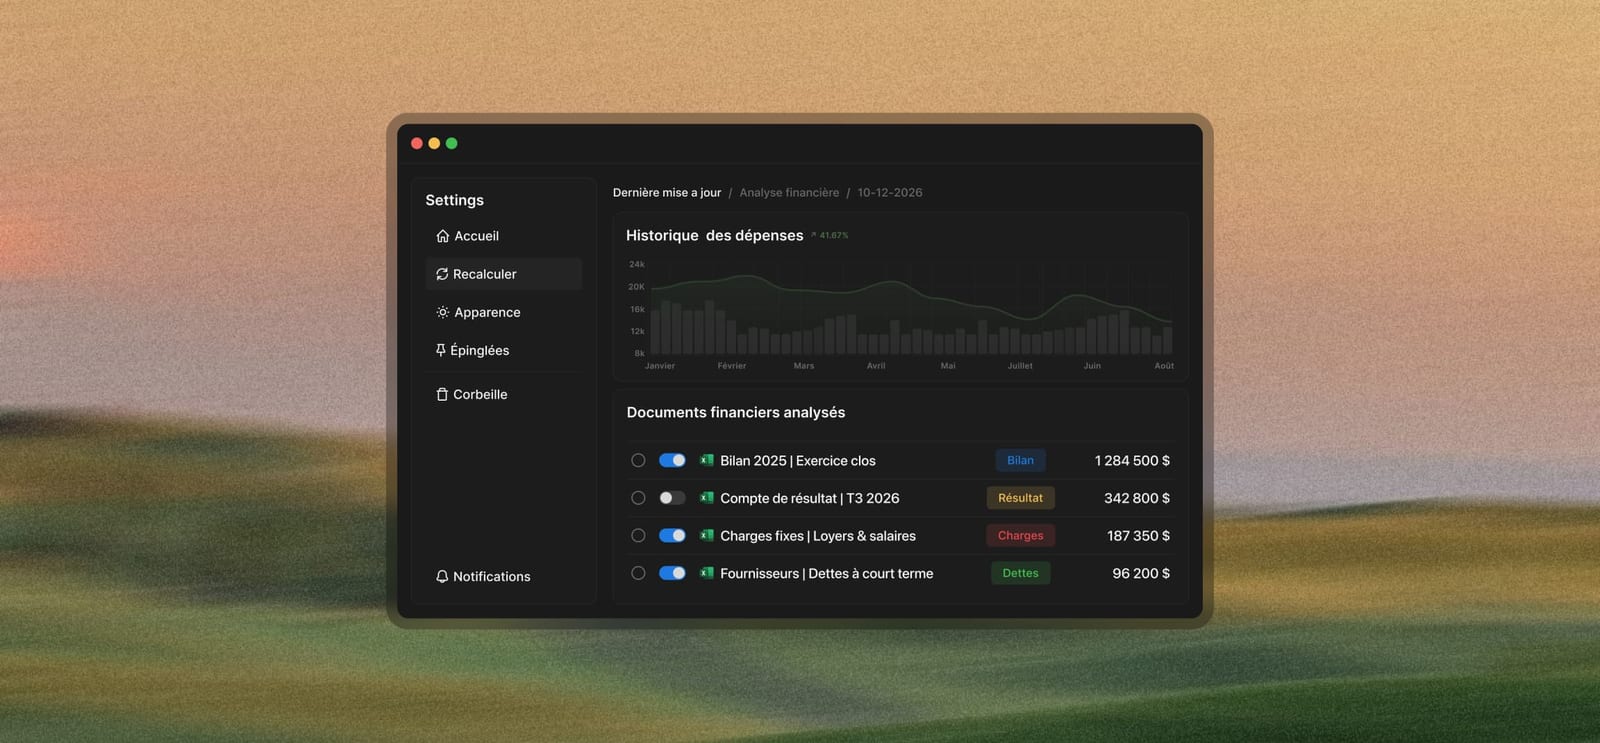Turn off the Charges fixes toggle
Screen dimensions: 1600x743
coord(672,535)
